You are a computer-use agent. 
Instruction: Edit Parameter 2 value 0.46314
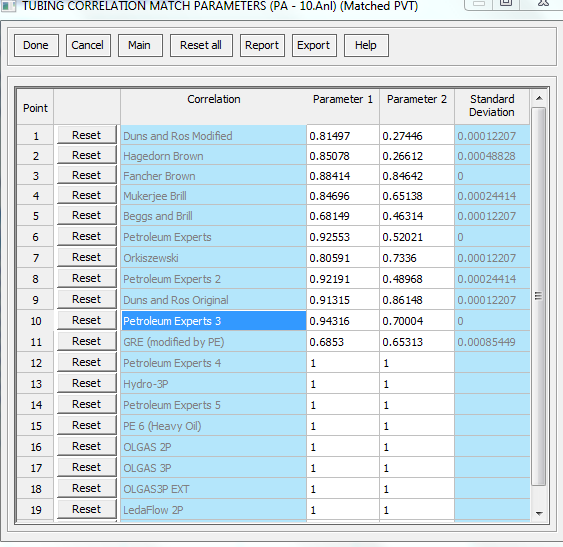[x=417, y=216]
